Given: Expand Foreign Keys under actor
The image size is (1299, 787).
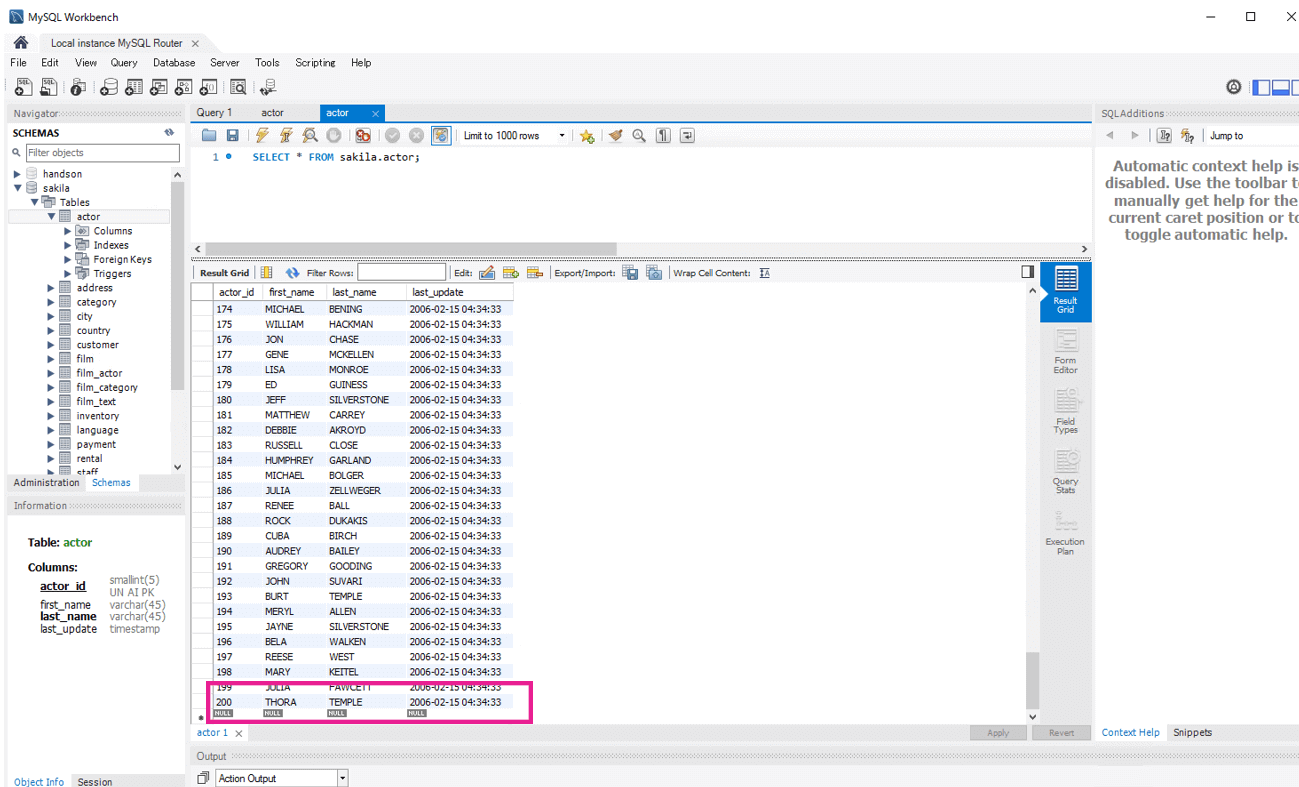Looking at the screenshot, I should tap(68, 259).
